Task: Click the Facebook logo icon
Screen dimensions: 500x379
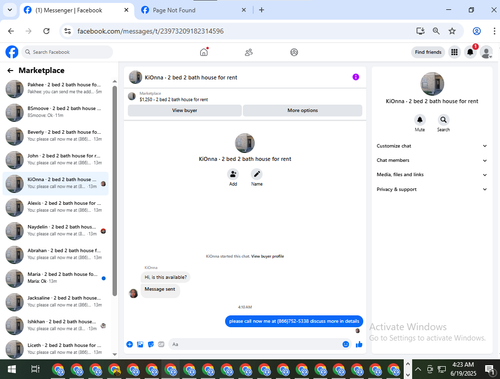Action: (12, 52)
